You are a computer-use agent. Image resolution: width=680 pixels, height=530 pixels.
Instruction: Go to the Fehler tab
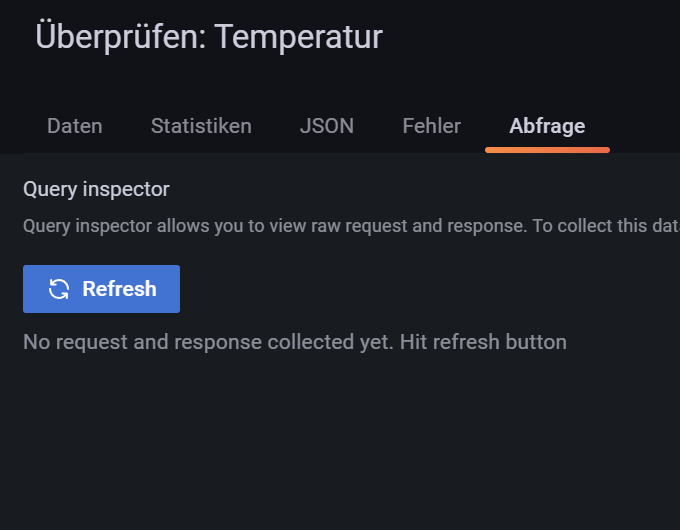click(431, 126)
